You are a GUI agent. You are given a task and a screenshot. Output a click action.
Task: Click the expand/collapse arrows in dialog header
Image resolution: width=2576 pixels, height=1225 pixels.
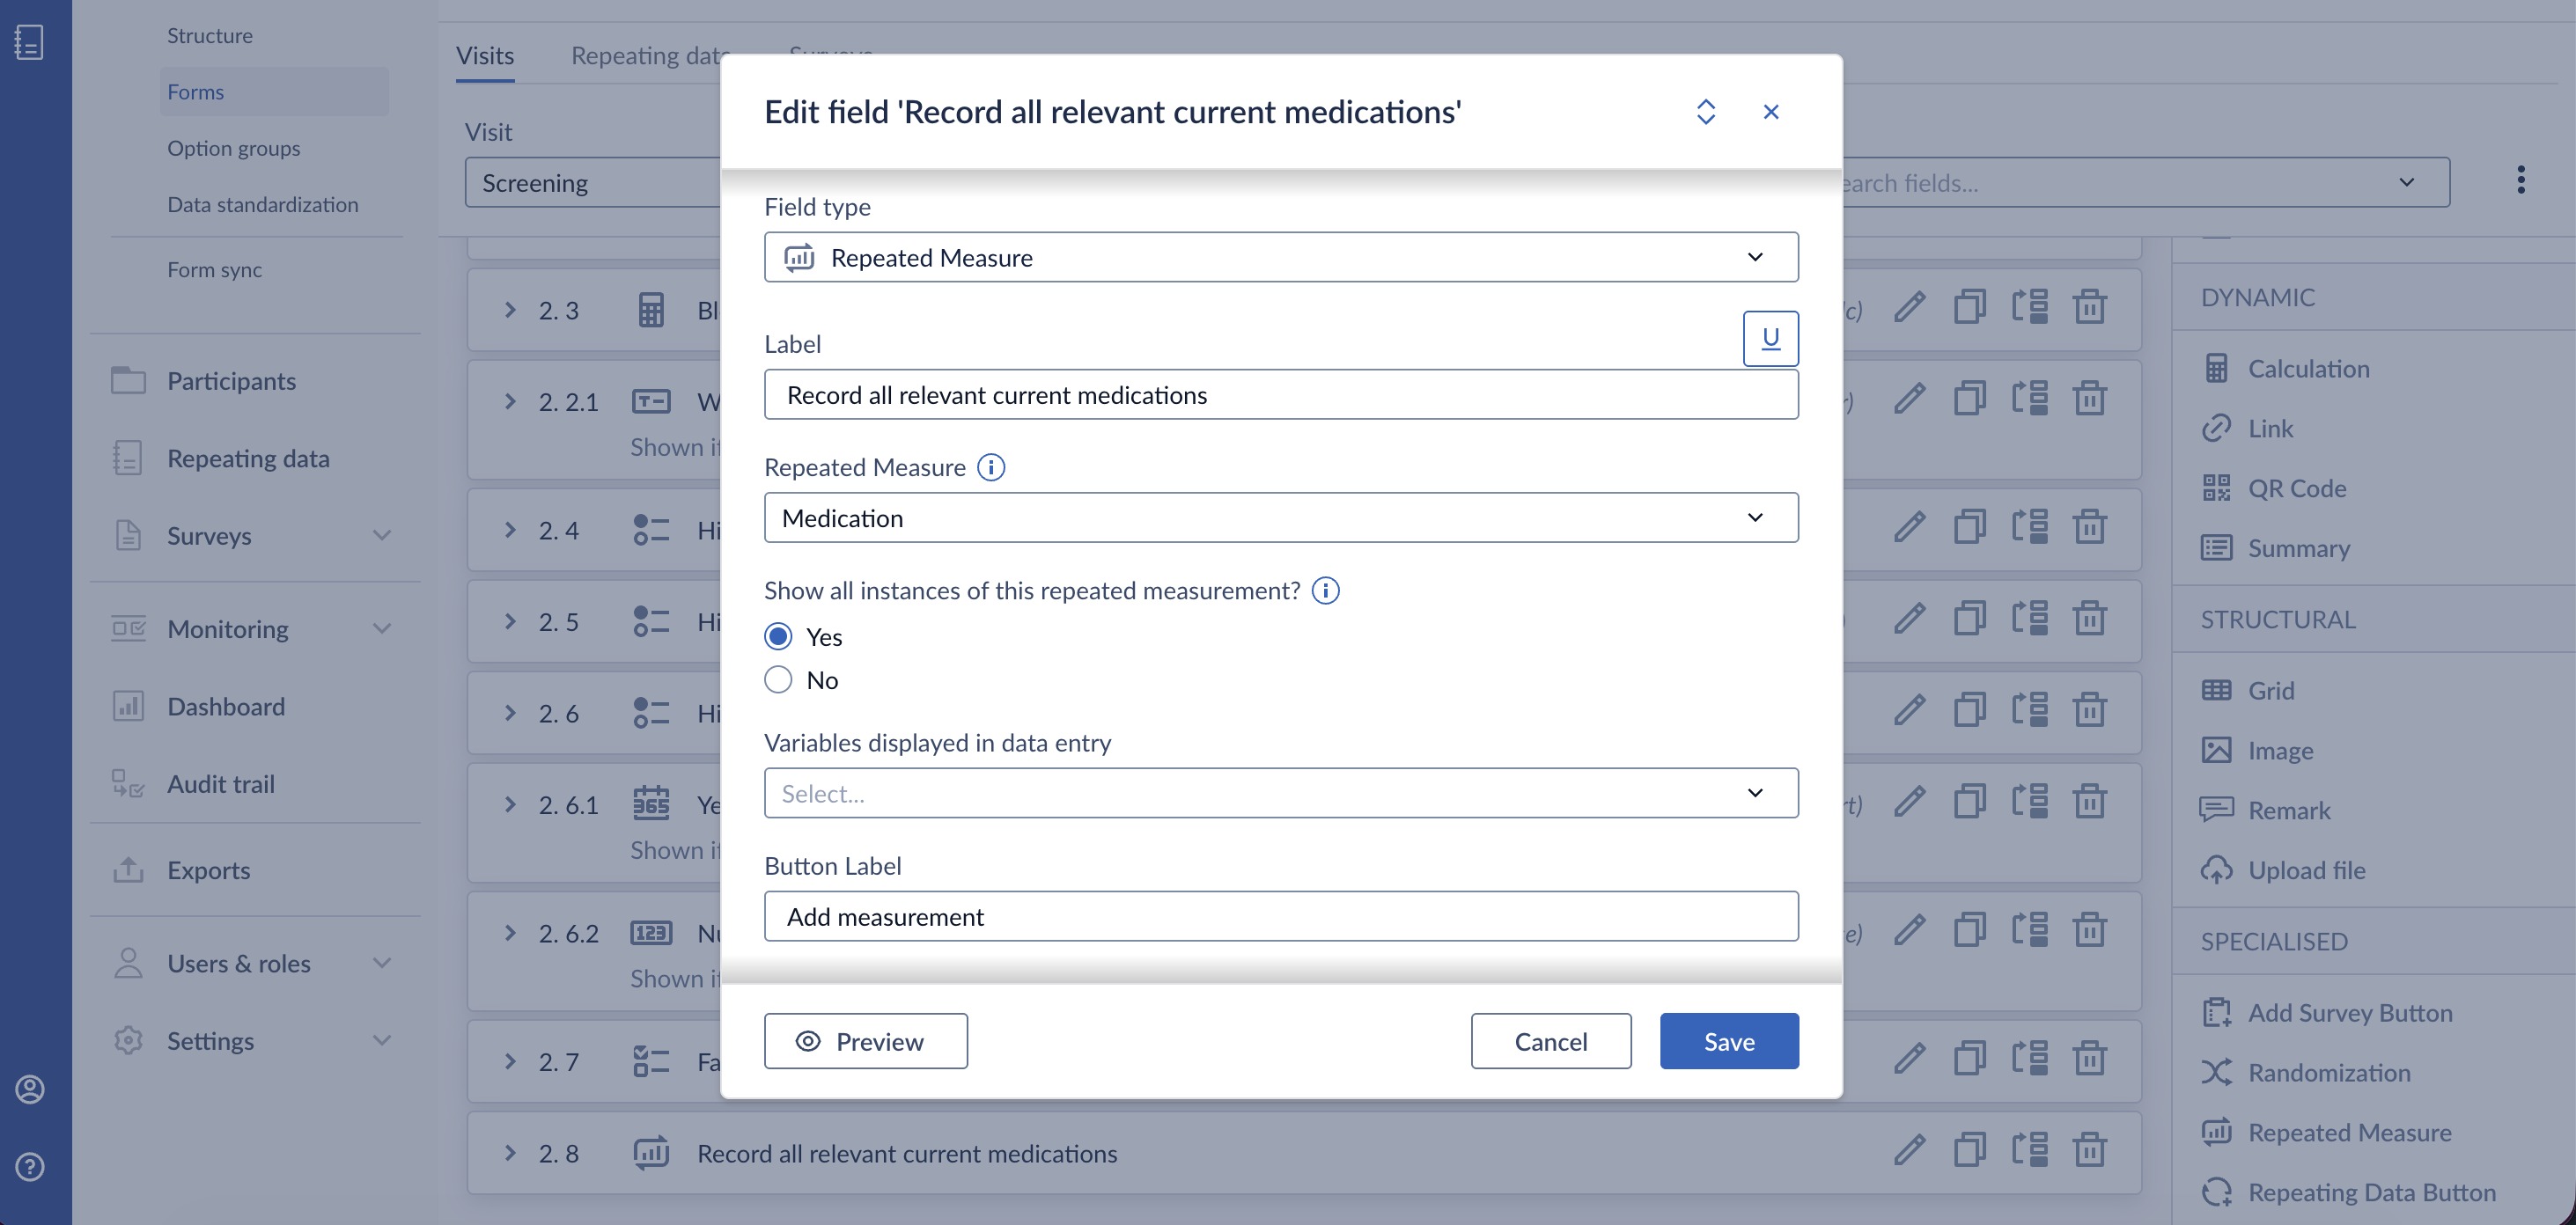(x=1705, y=111)
